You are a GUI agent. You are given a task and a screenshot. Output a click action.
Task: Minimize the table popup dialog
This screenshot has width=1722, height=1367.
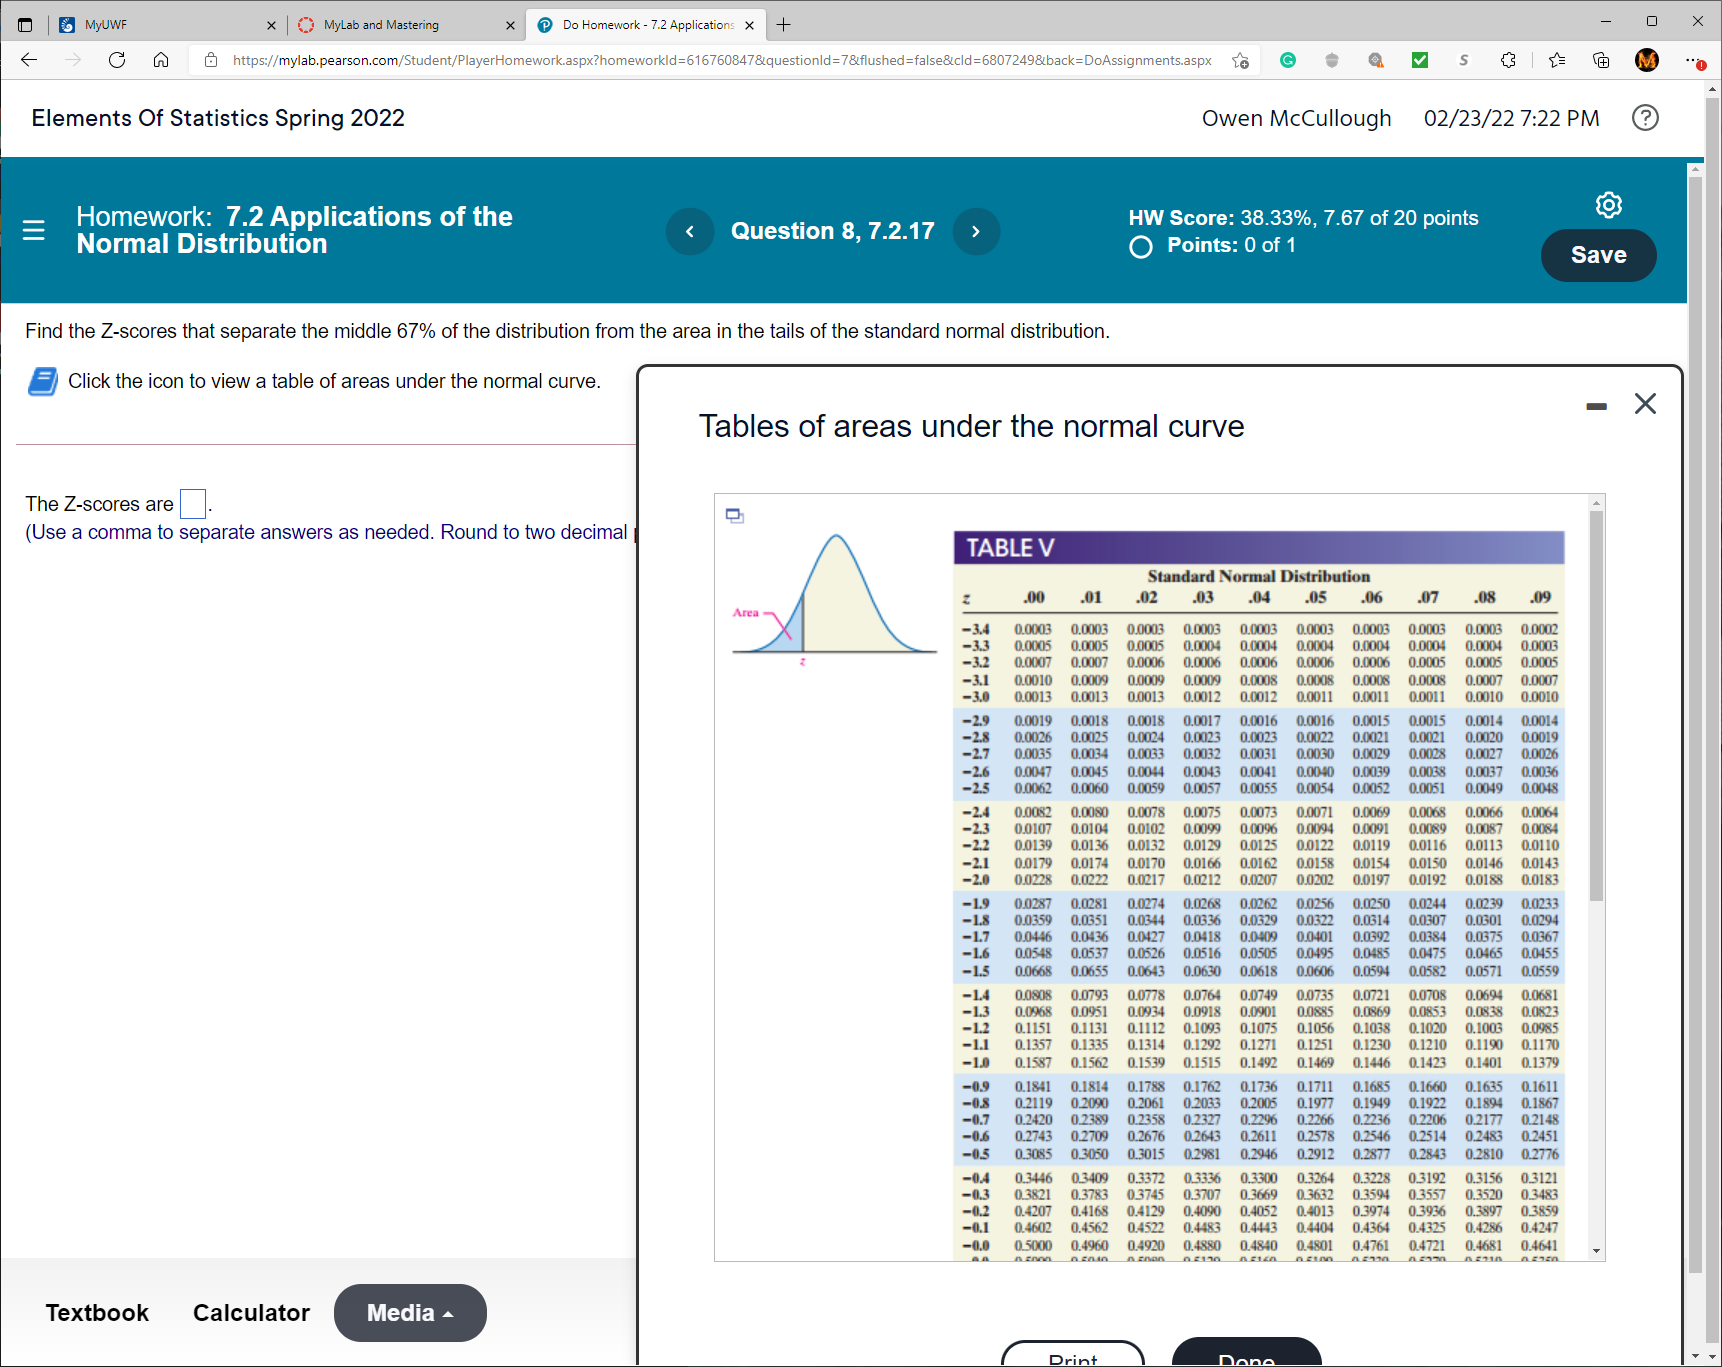coord(1596,406)
